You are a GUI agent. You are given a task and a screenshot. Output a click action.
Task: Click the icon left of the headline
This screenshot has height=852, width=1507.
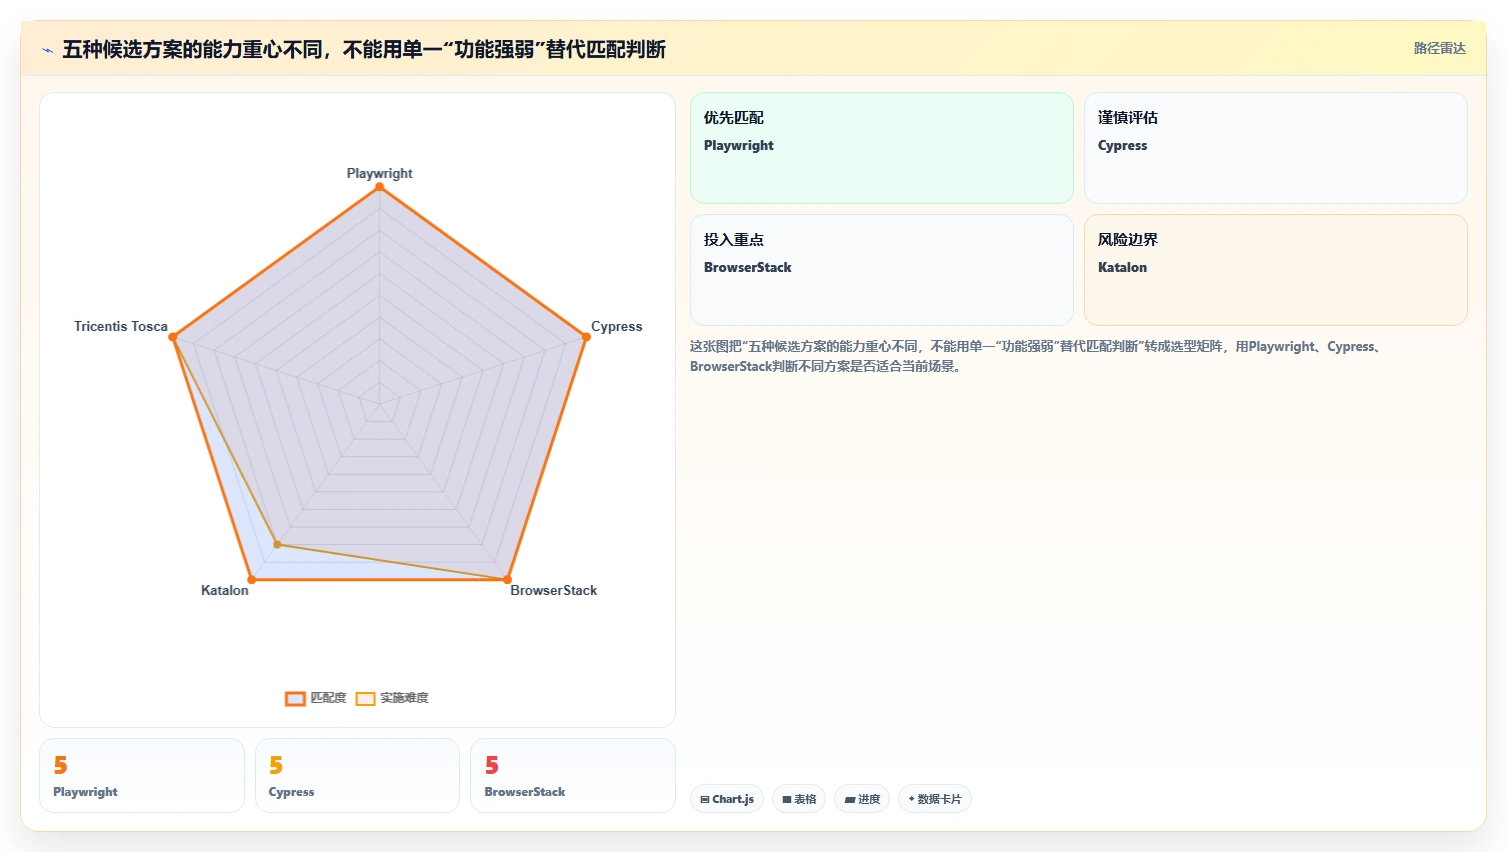(47, 50)
